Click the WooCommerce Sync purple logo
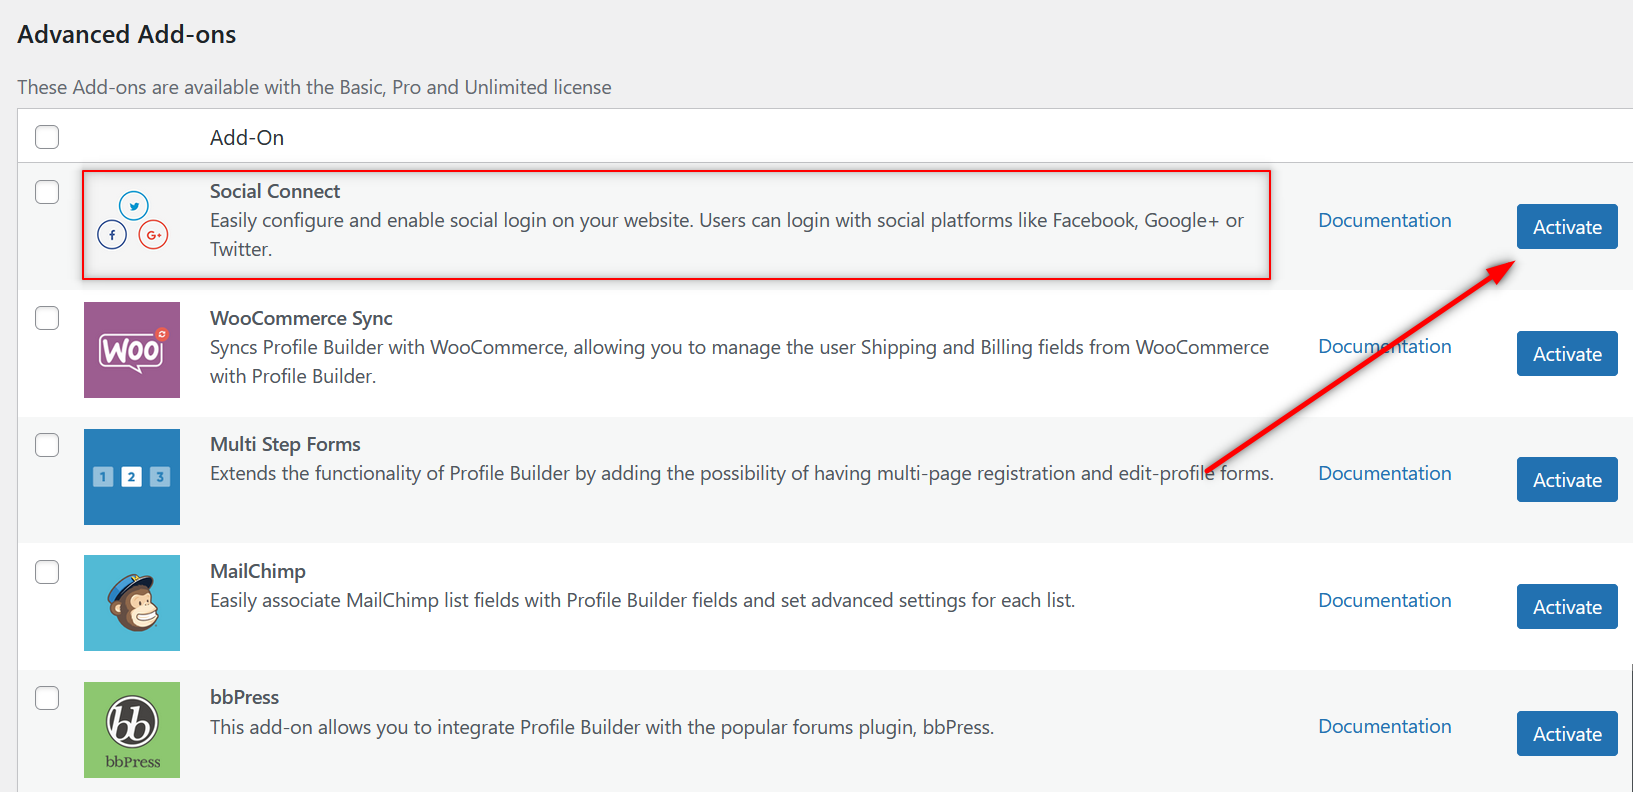 tap(132, 350)
